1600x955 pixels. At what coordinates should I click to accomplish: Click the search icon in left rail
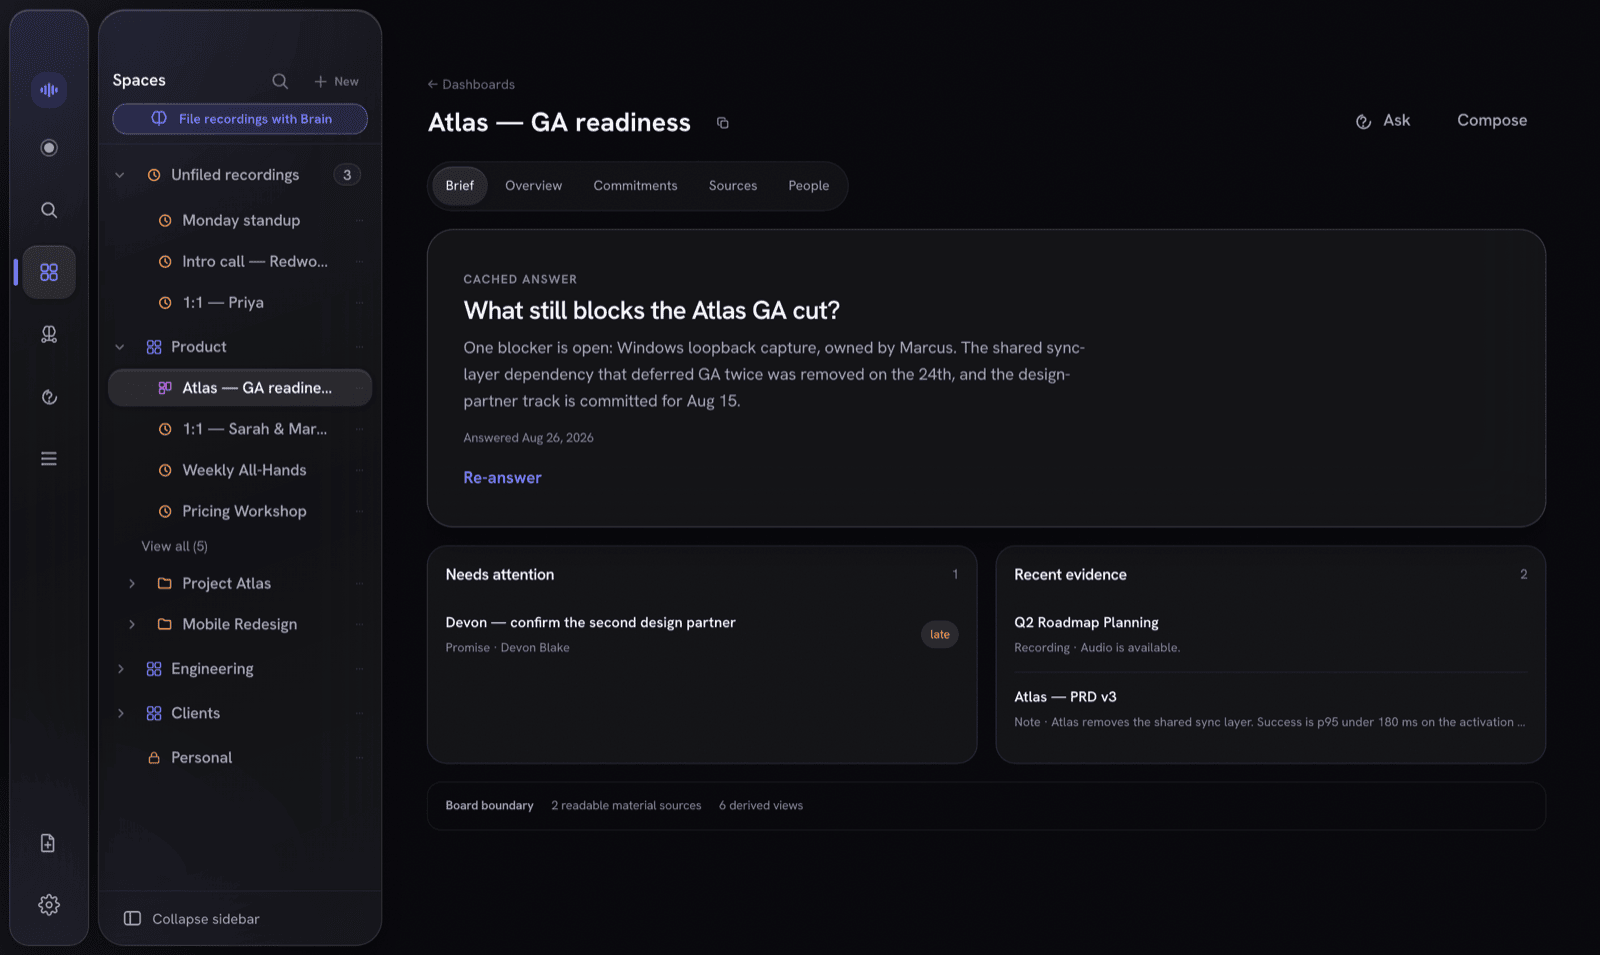tap(48, 210)
